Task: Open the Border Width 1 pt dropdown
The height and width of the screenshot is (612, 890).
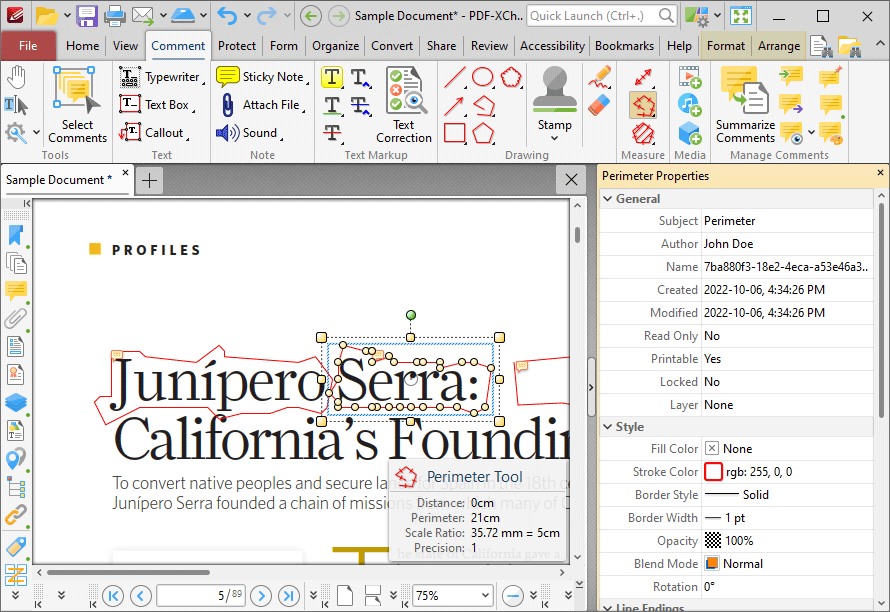Action: [x=787, y=518]
